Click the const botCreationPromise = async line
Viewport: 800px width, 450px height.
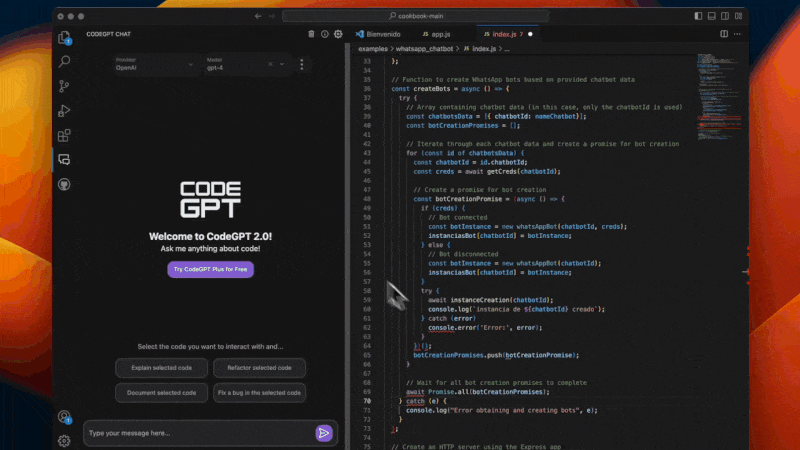489,199
